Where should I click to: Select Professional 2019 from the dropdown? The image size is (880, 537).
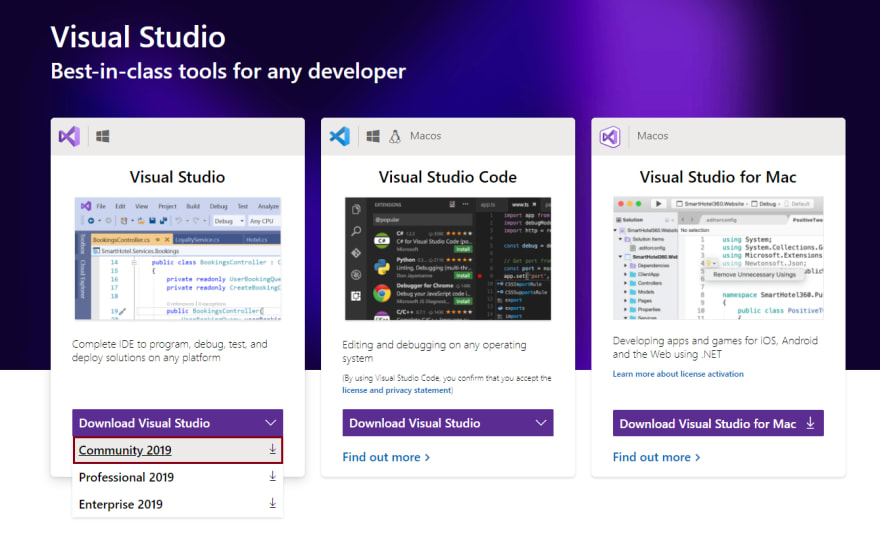(x=177, y=477)
